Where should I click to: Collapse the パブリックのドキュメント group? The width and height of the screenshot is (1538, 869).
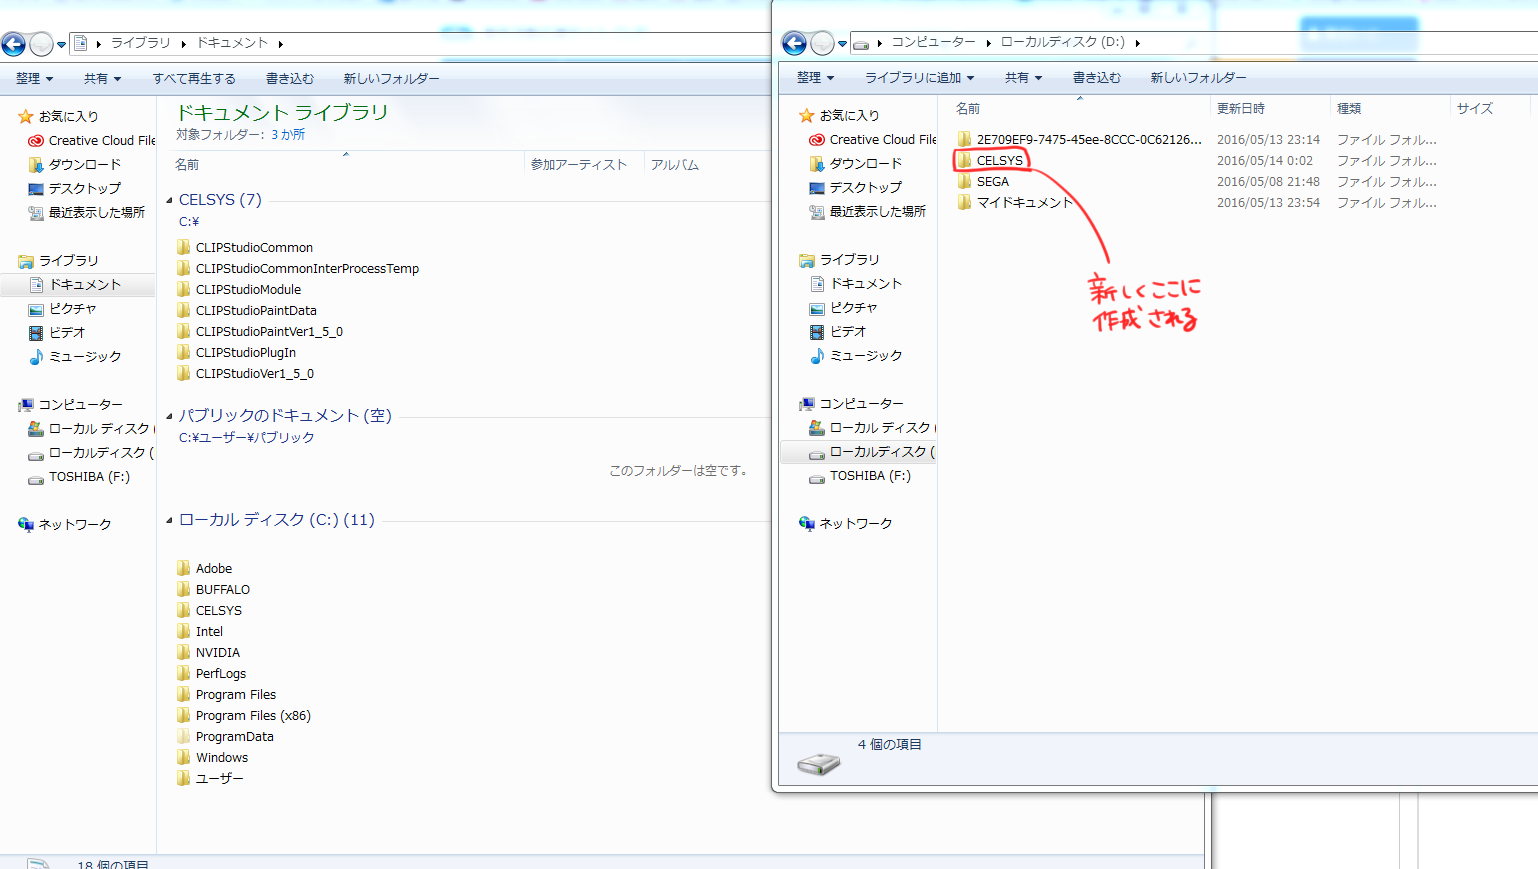169,416
